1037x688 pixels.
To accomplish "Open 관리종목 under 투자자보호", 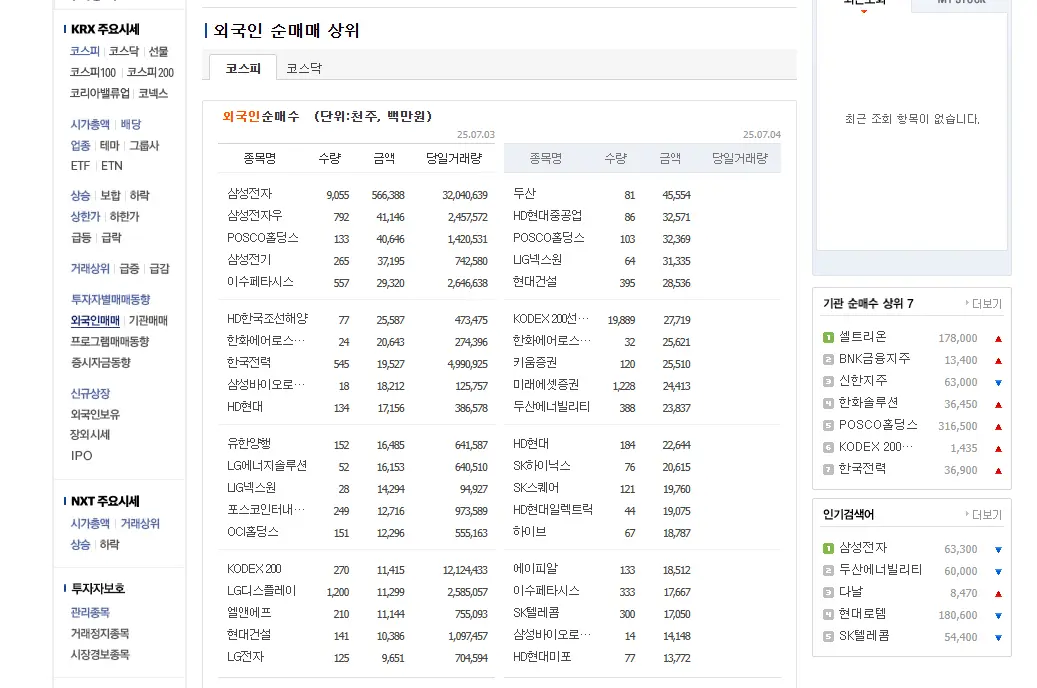I will [x=90, y=613].
